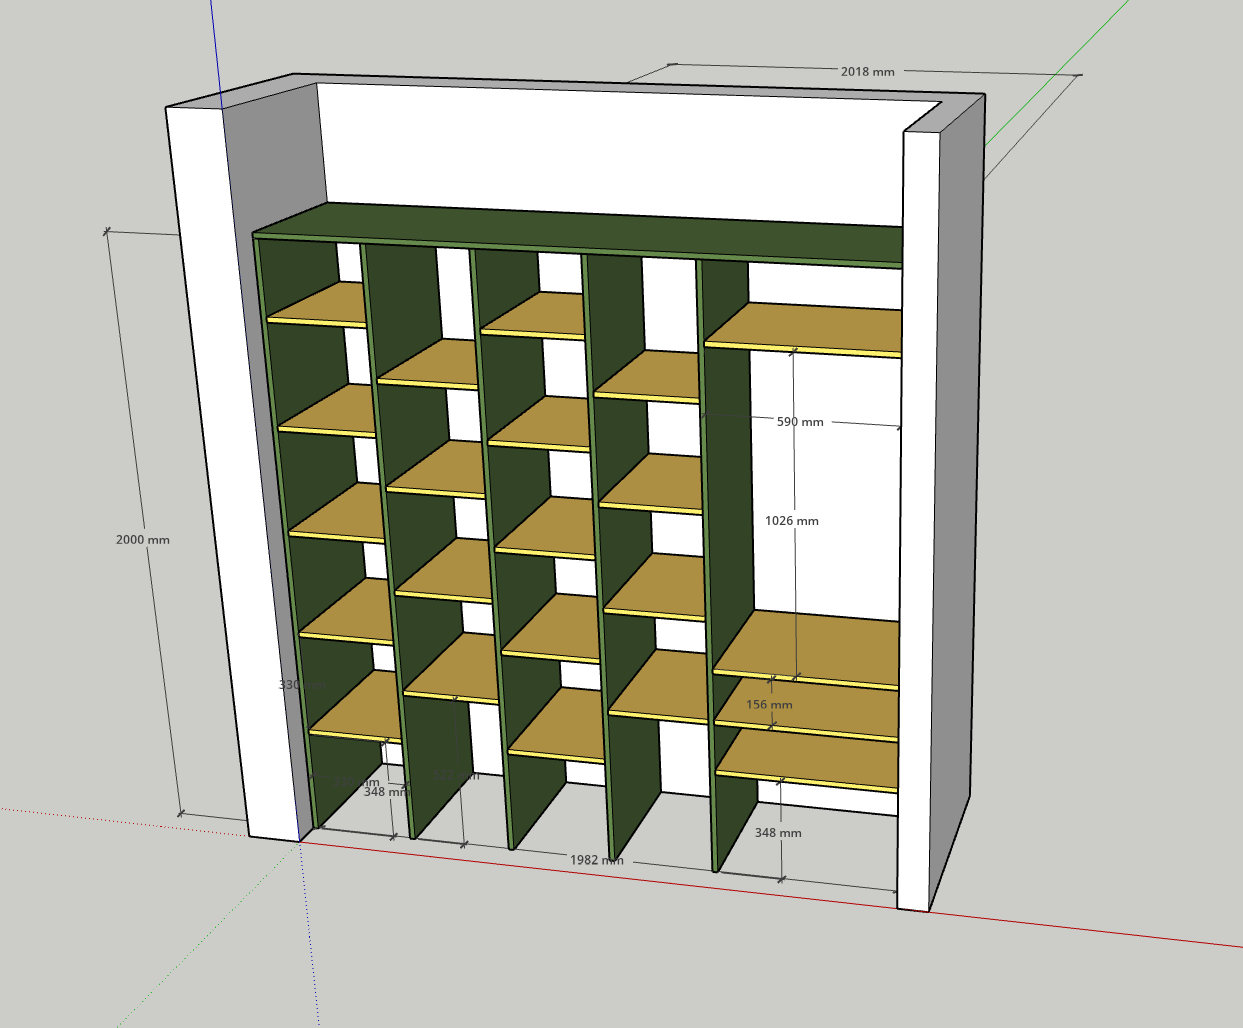Select the white back wall above the cabinet

[600, 150]
